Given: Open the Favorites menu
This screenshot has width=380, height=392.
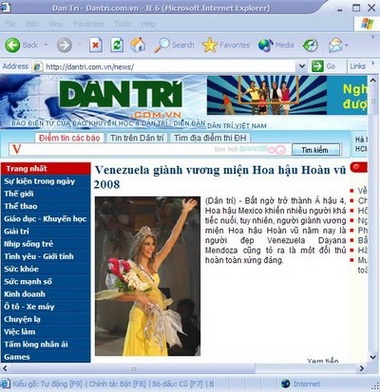Looking at the screenshot, I should pos(88,24).
